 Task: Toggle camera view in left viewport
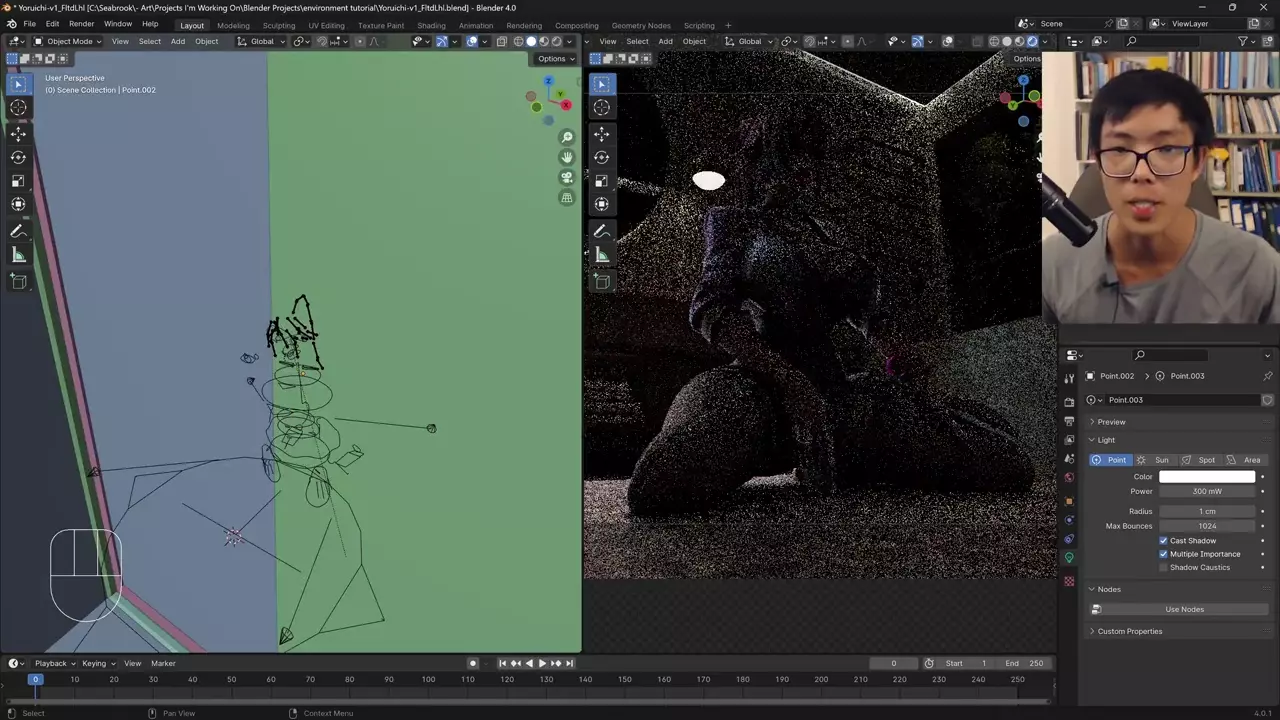click(x=567, y=178)
